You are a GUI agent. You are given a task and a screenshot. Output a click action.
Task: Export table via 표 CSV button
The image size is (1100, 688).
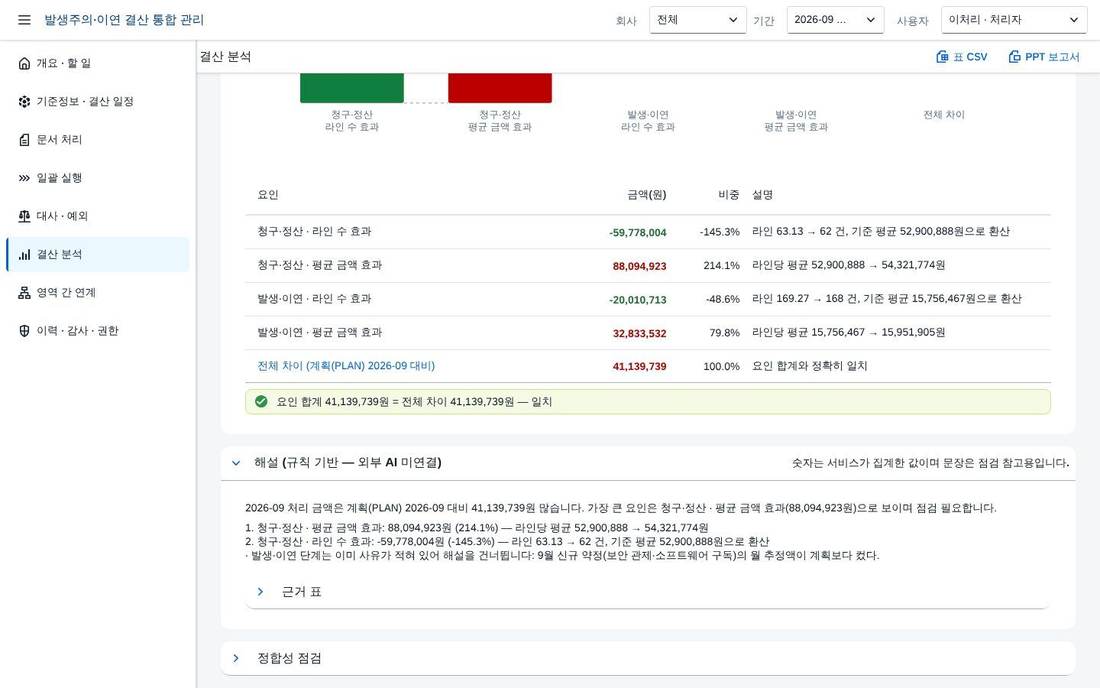pos(962,57)
